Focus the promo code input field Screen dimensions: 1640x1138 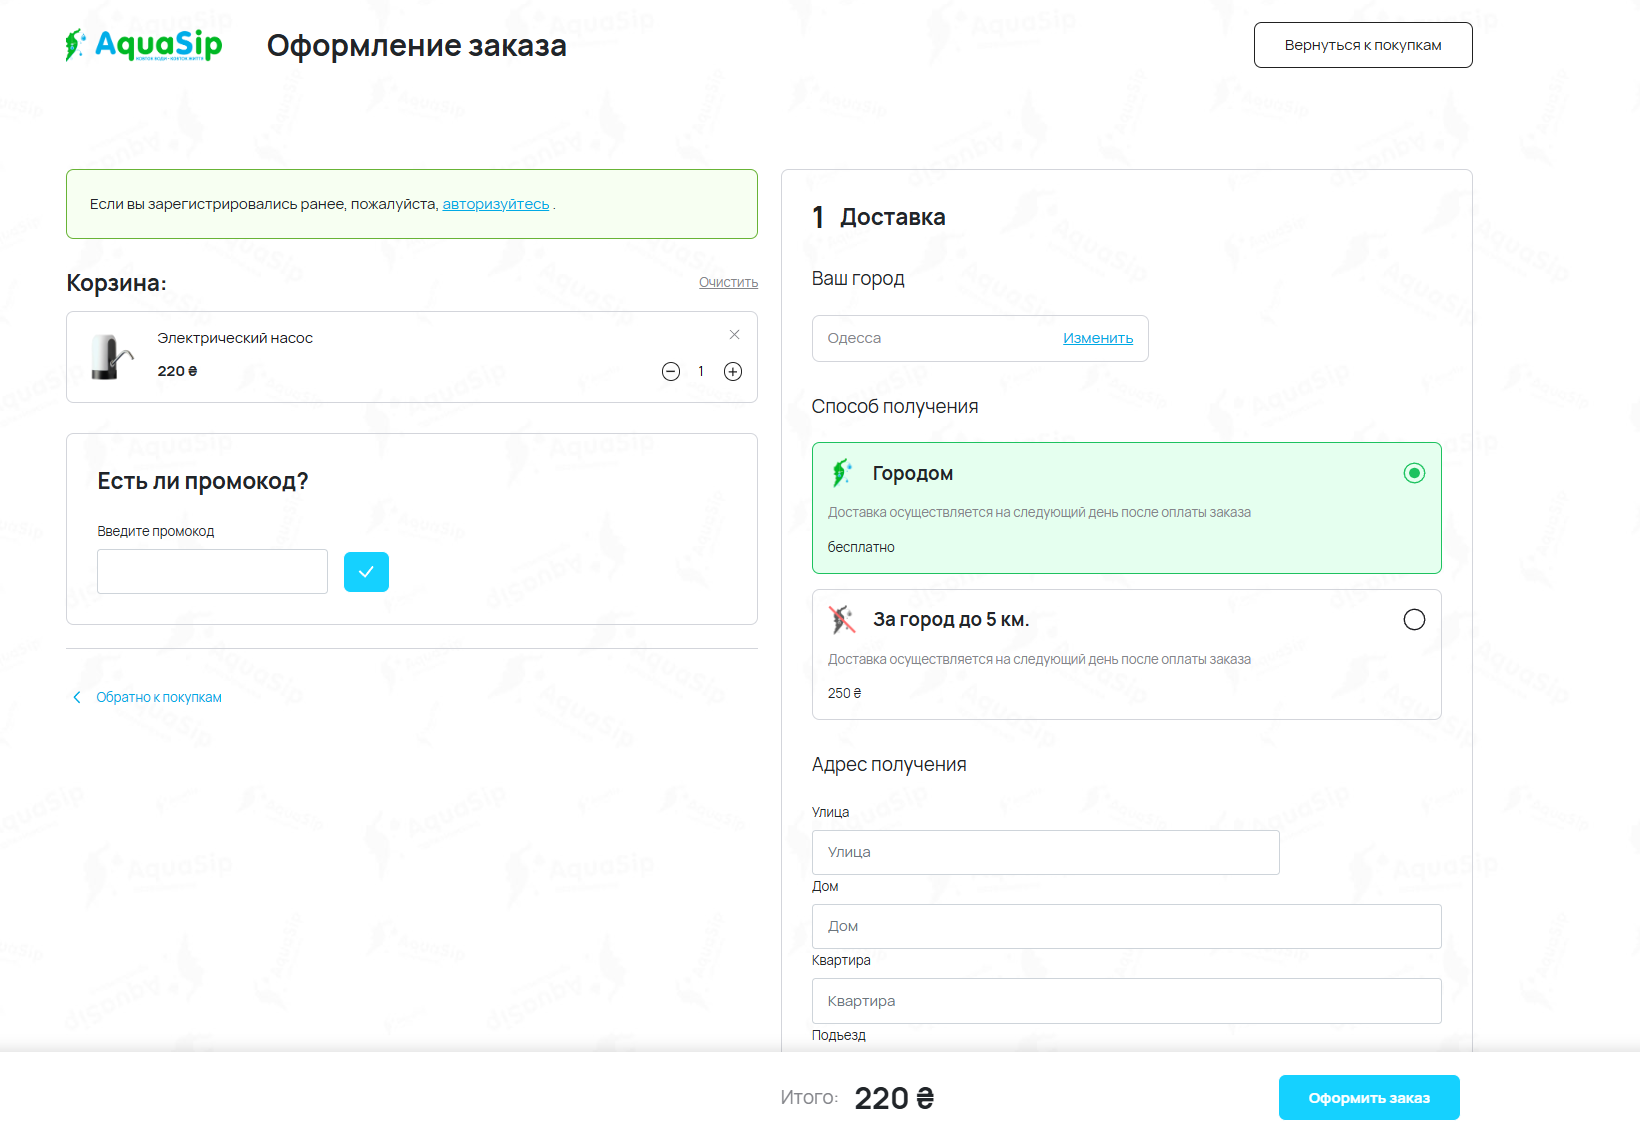tap(212, 572)
